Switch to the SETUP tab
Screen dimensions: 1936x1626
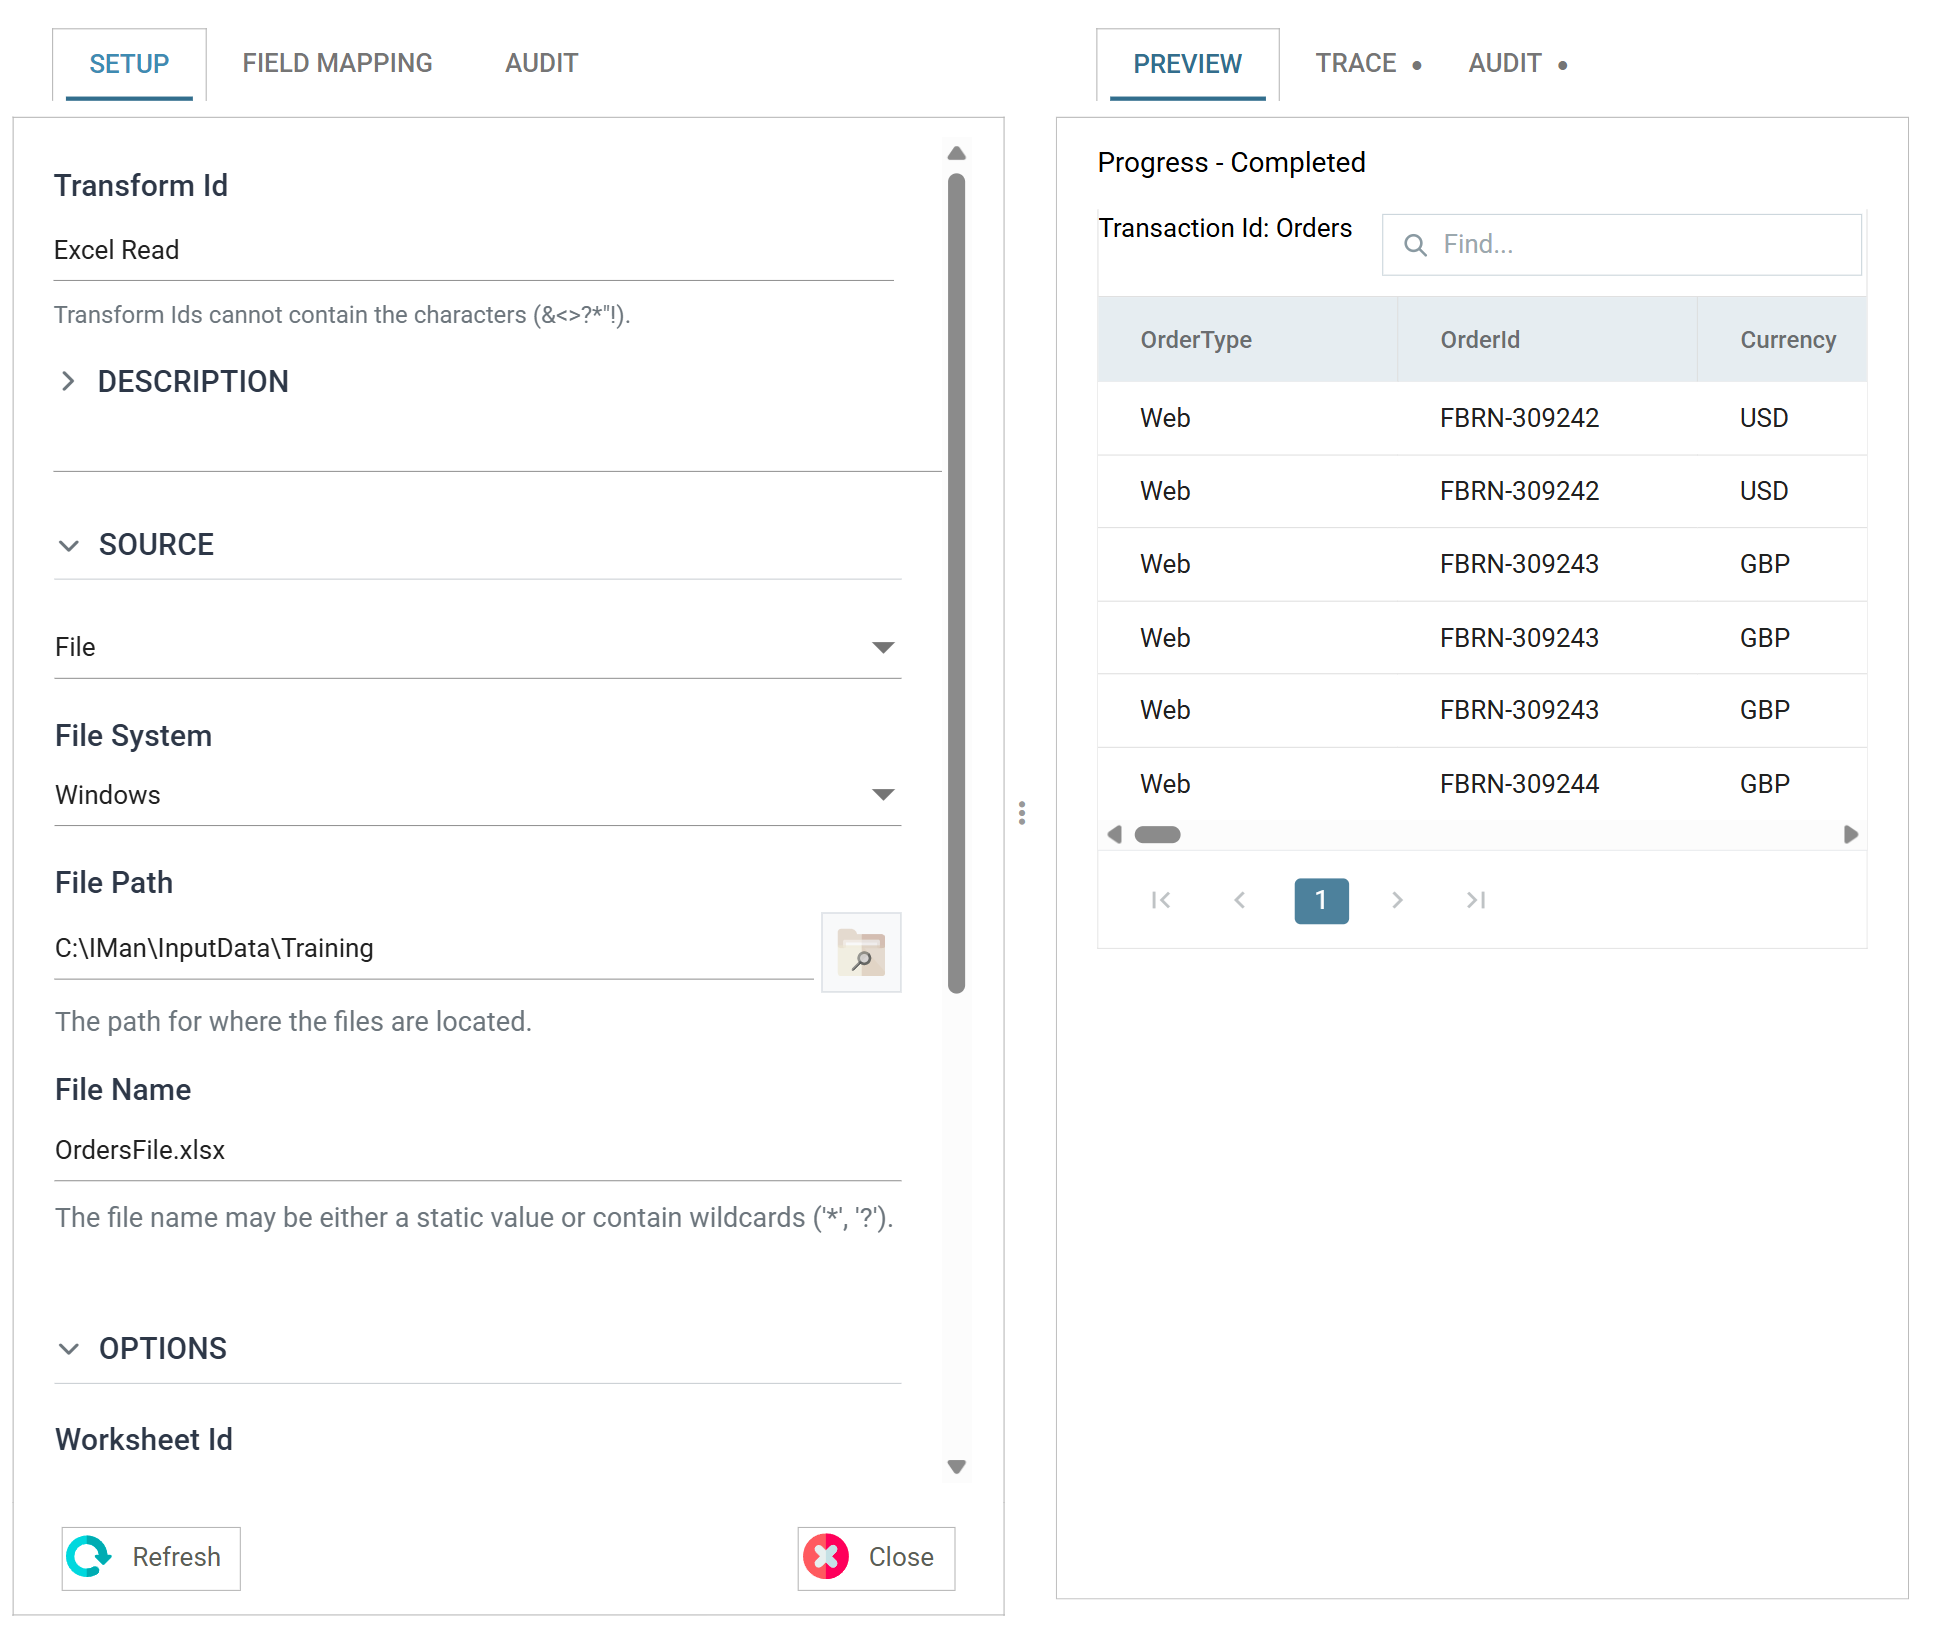[129, 64]
